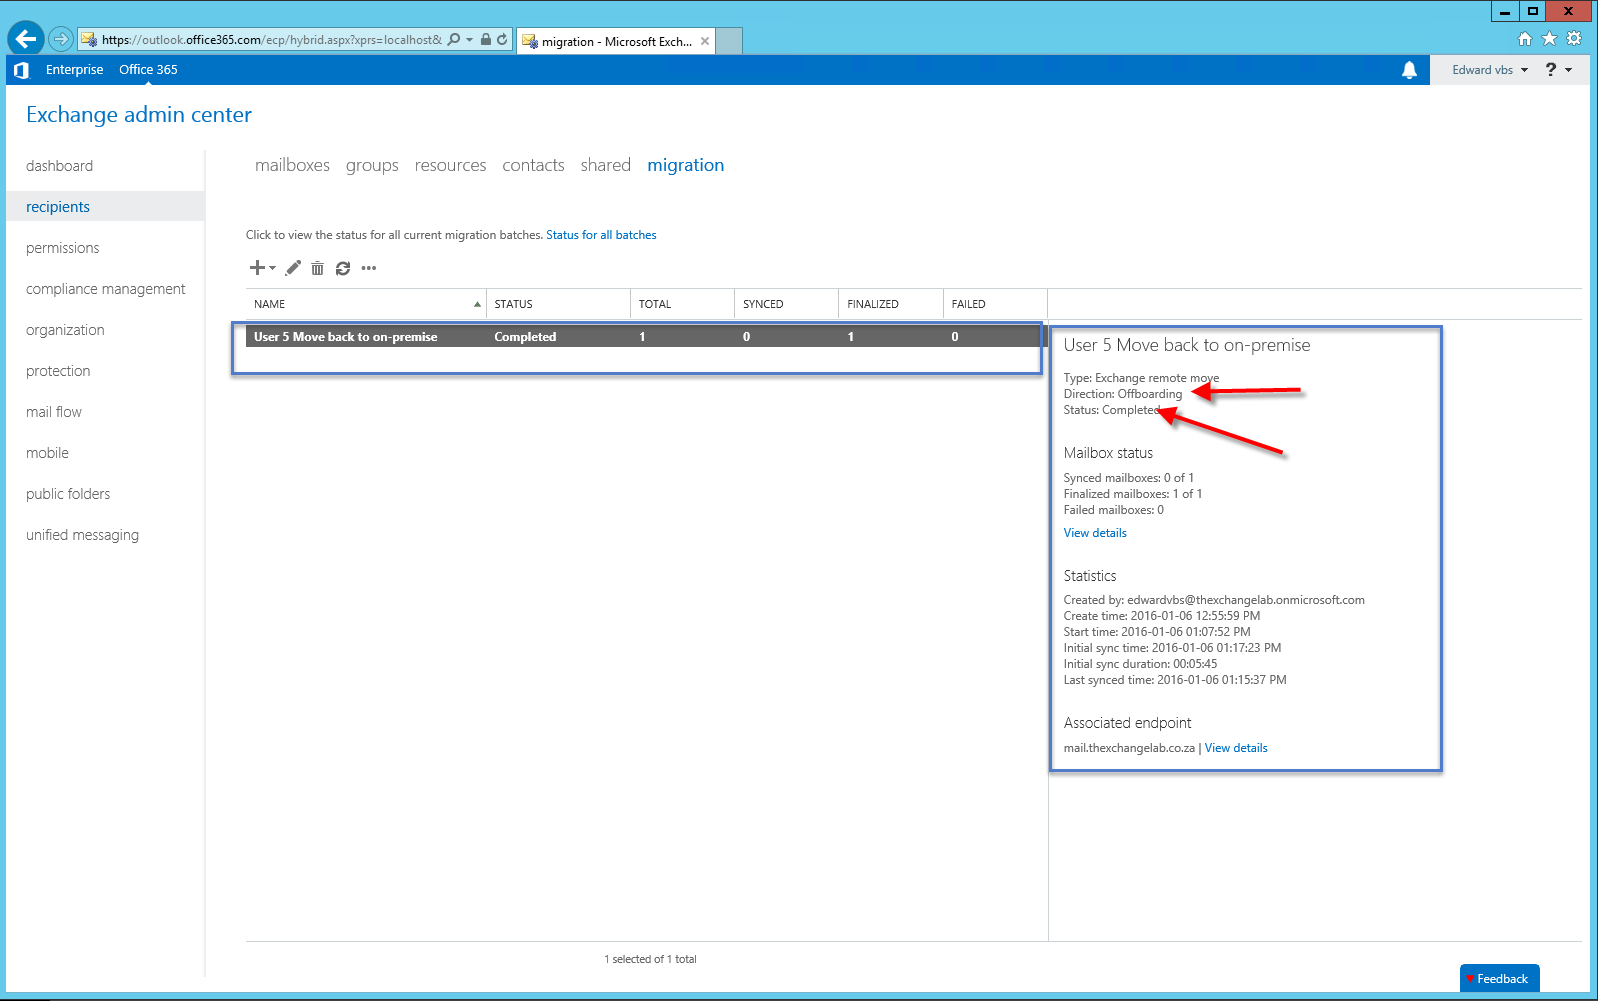Open browser Favorites star icon
This screenshot has width=1598, height=1001.
[x=1549, y=39]
